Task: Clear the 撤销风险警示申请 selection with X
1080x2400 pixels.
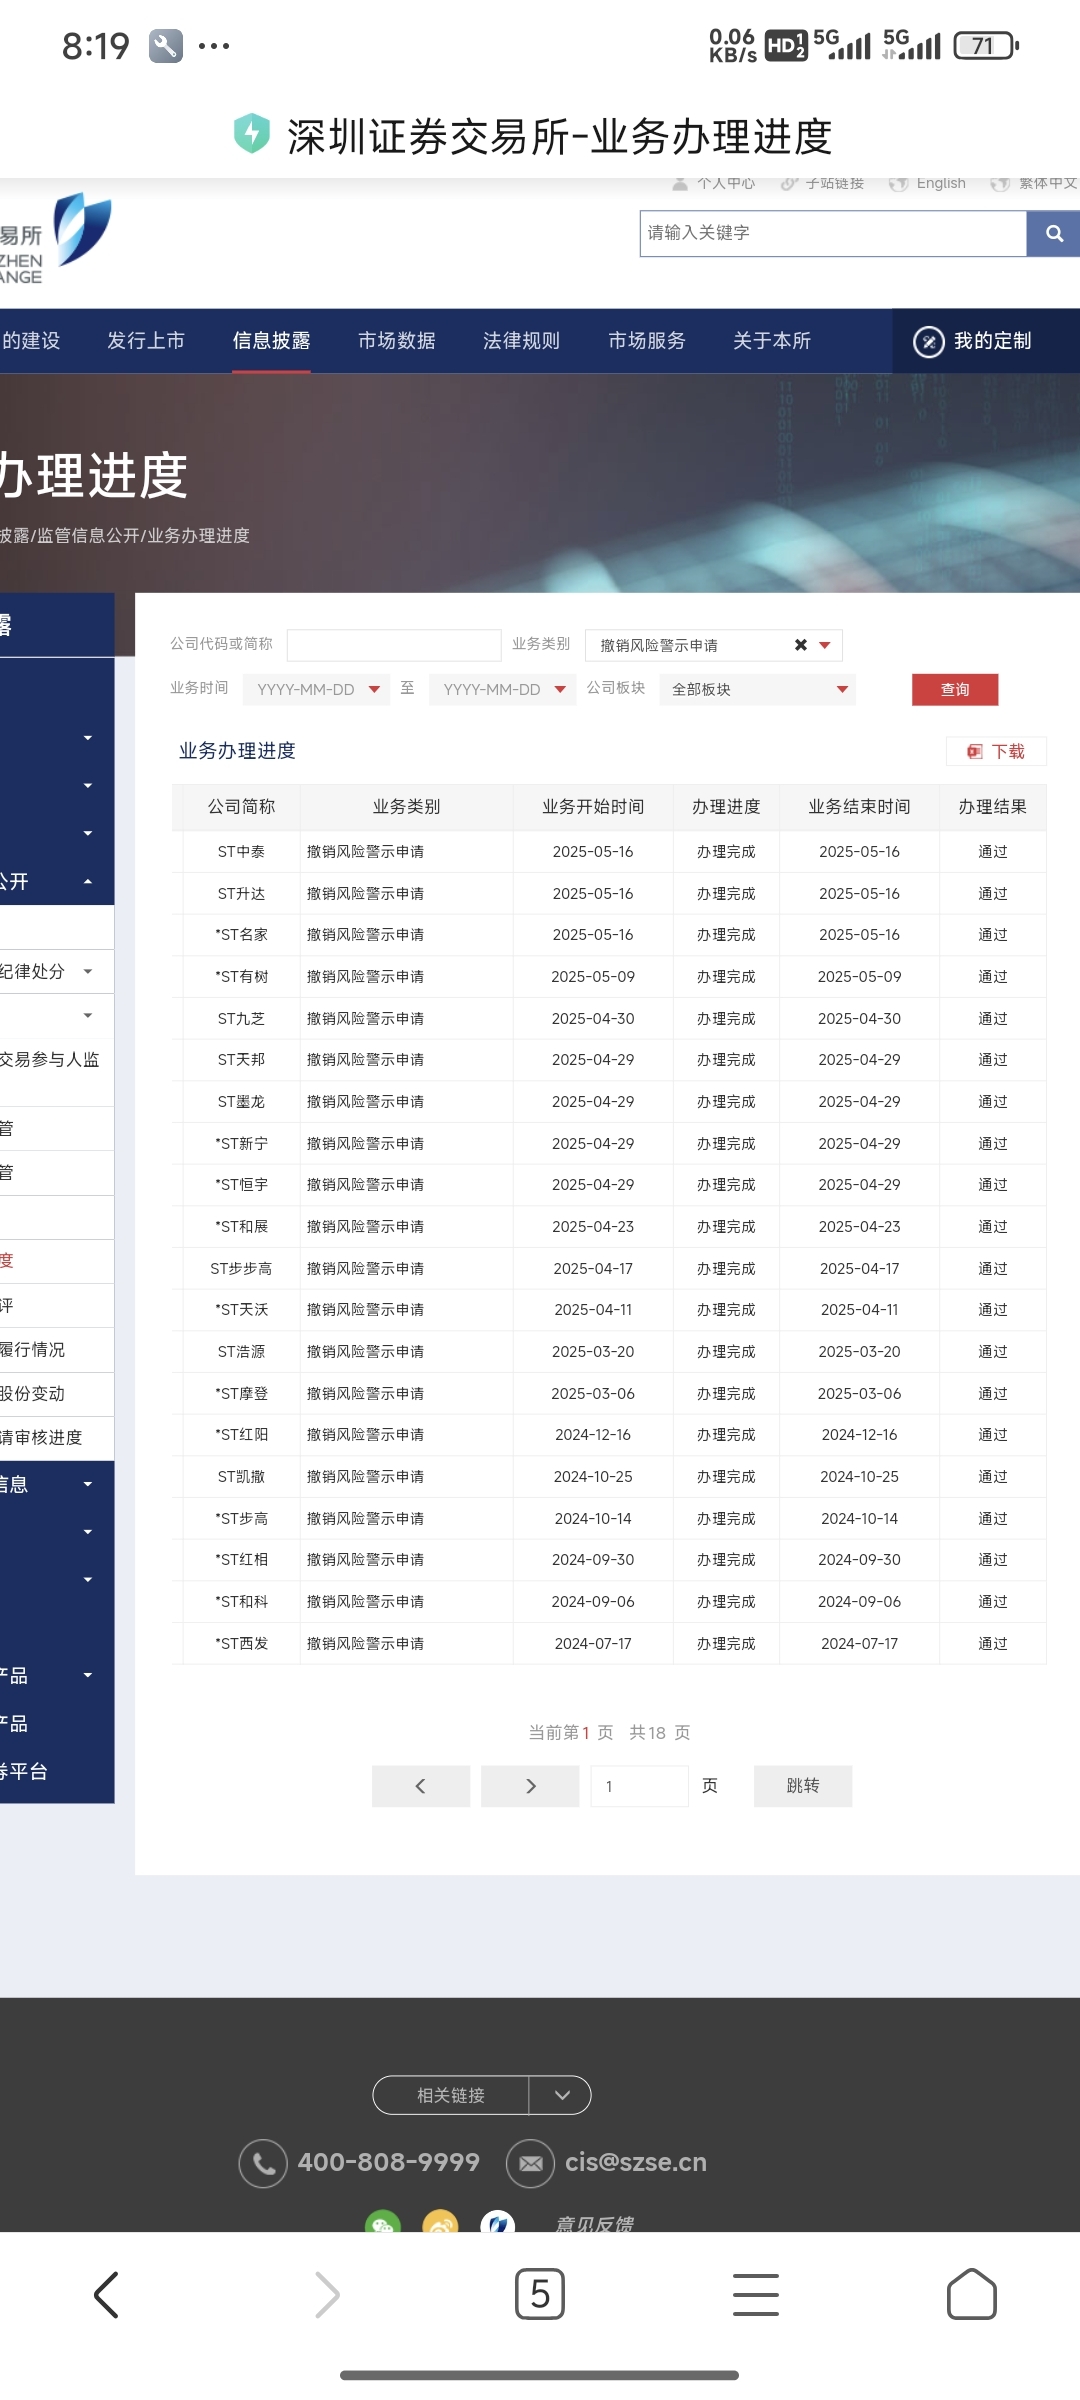Action: coord(800,645)
